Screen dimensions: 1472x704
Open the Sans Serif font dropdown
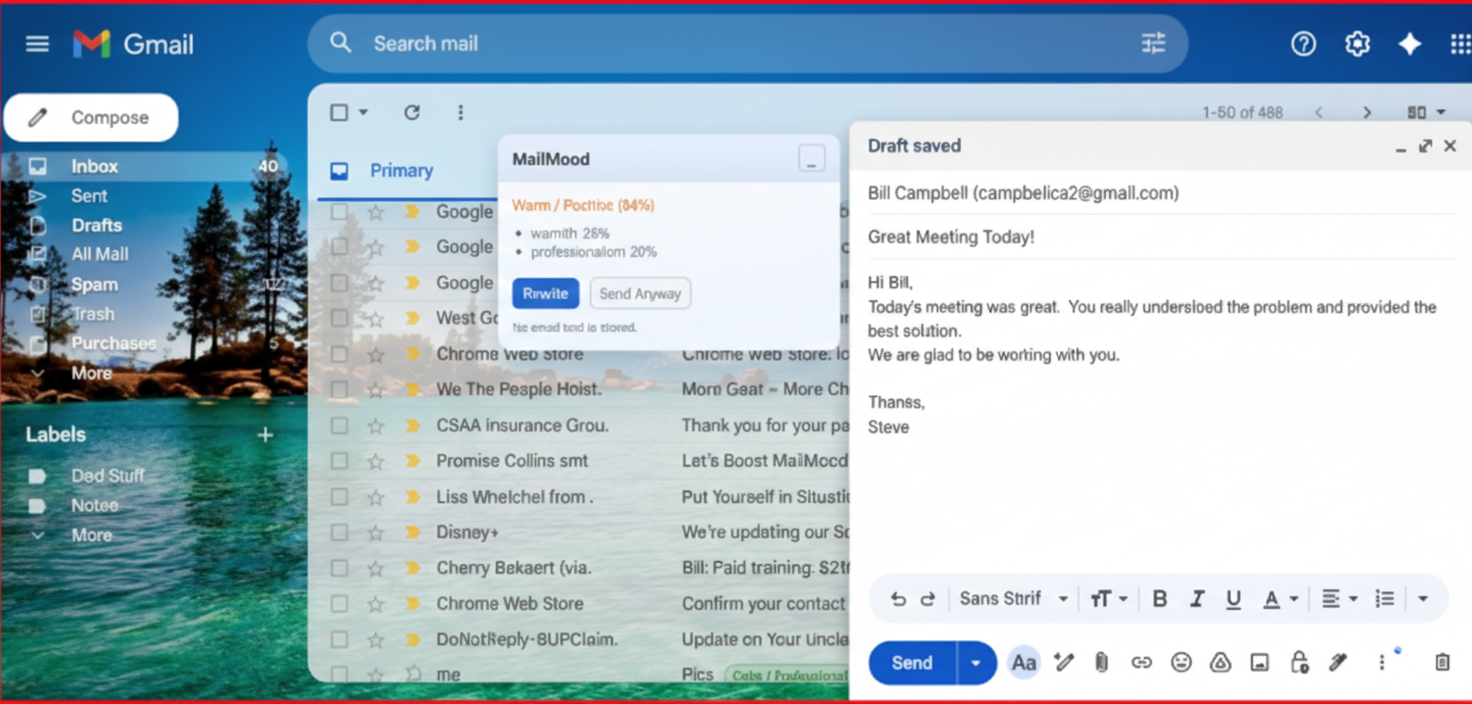[1003, 598]
